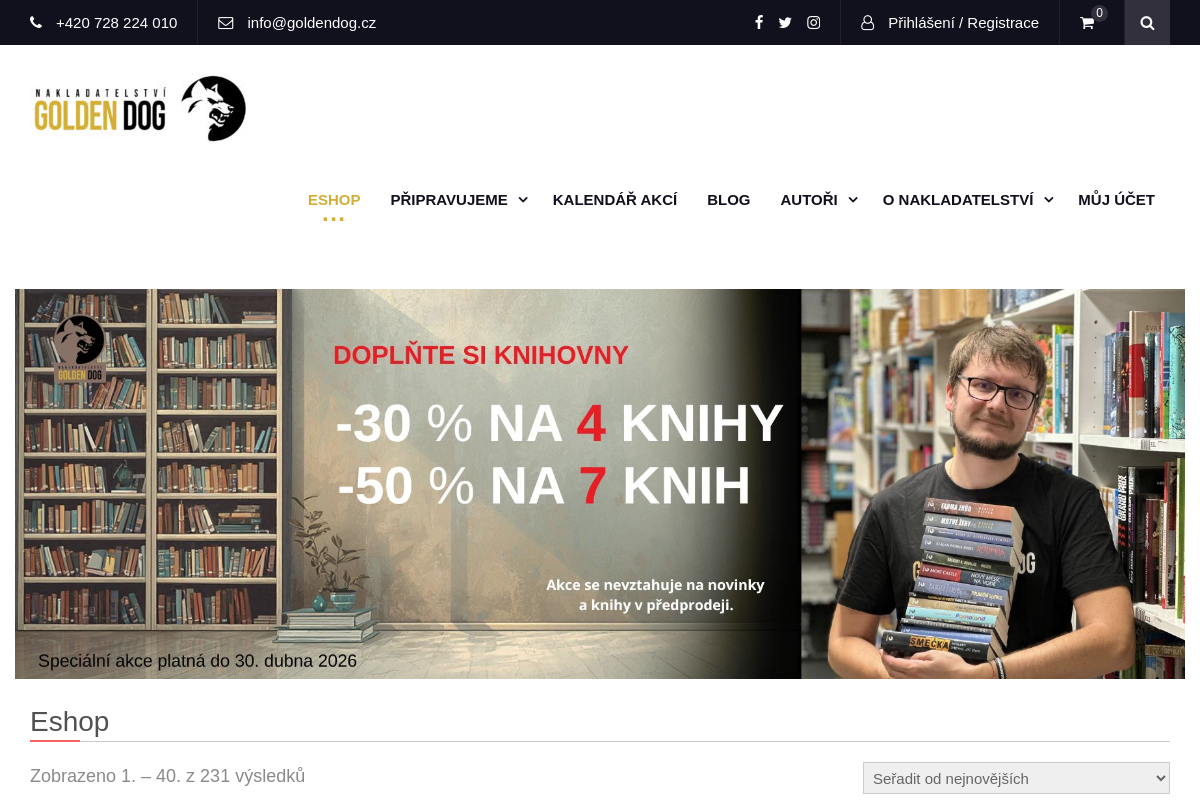Image resolution: width=1200 pixels, height=800 pixels.
Task: Open the Můj účet menu item
Action: [x=1116, y=200]
